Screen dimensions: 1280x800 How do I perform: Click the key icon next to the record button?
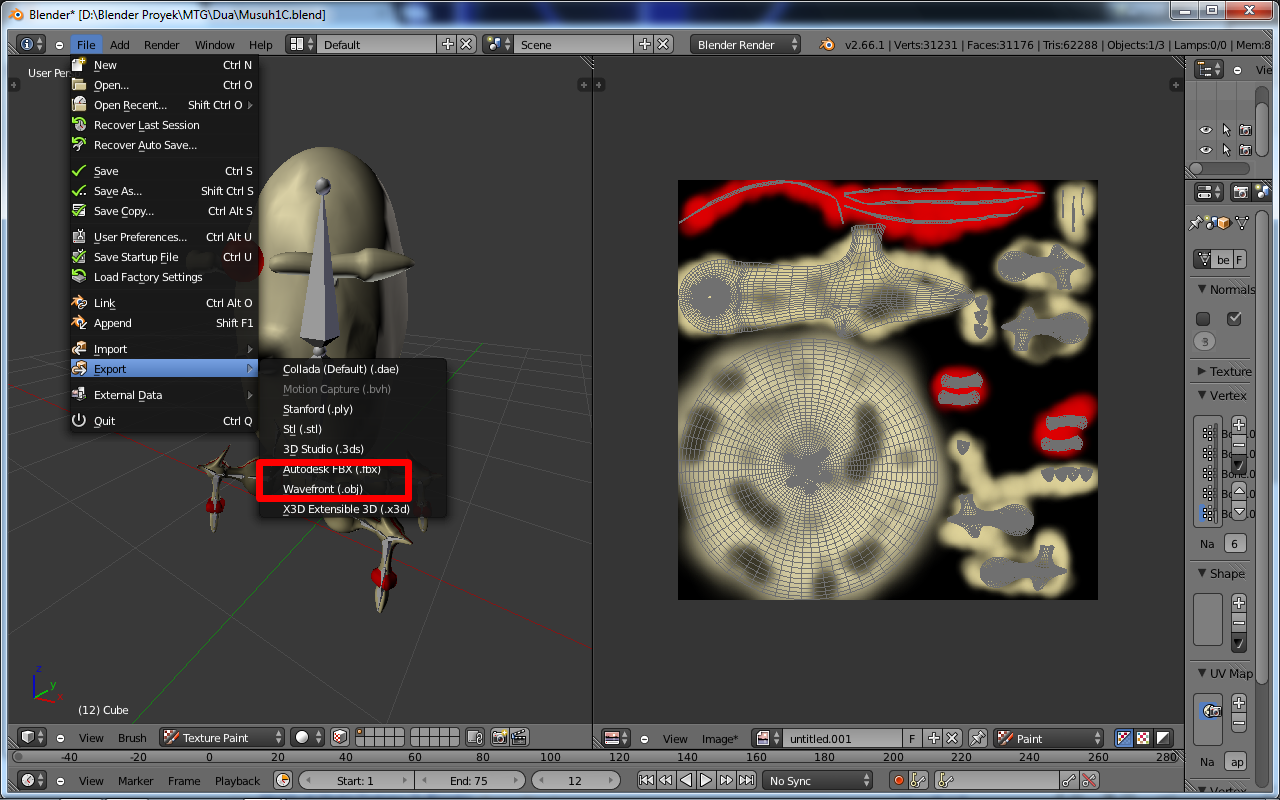919,780
